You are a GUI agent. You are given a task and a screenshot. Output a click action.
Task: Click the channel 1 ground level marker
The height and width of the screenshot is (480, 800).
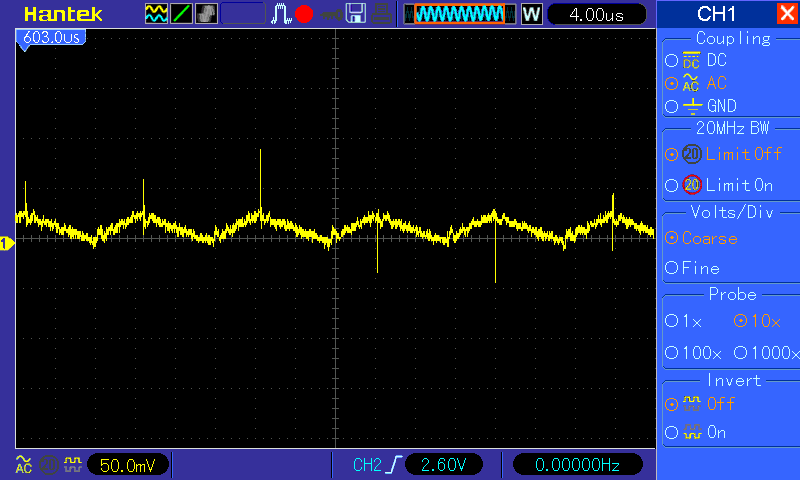(6, 244)
